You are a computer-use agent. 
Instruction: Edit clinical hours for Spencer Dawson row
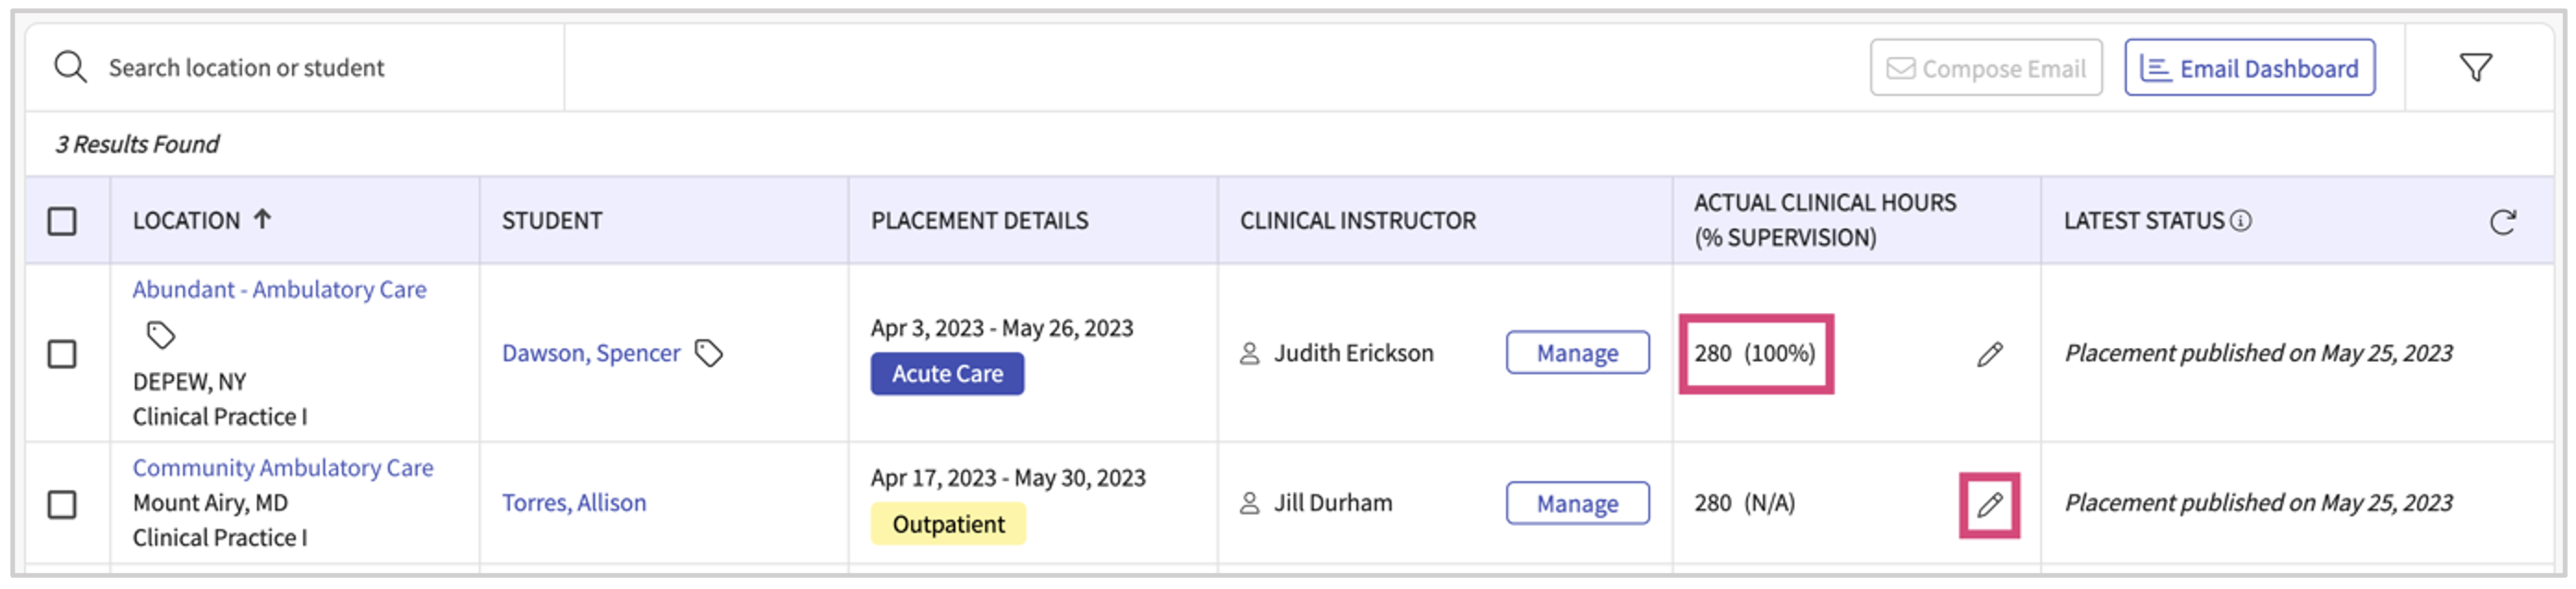tap(1989, 354)
